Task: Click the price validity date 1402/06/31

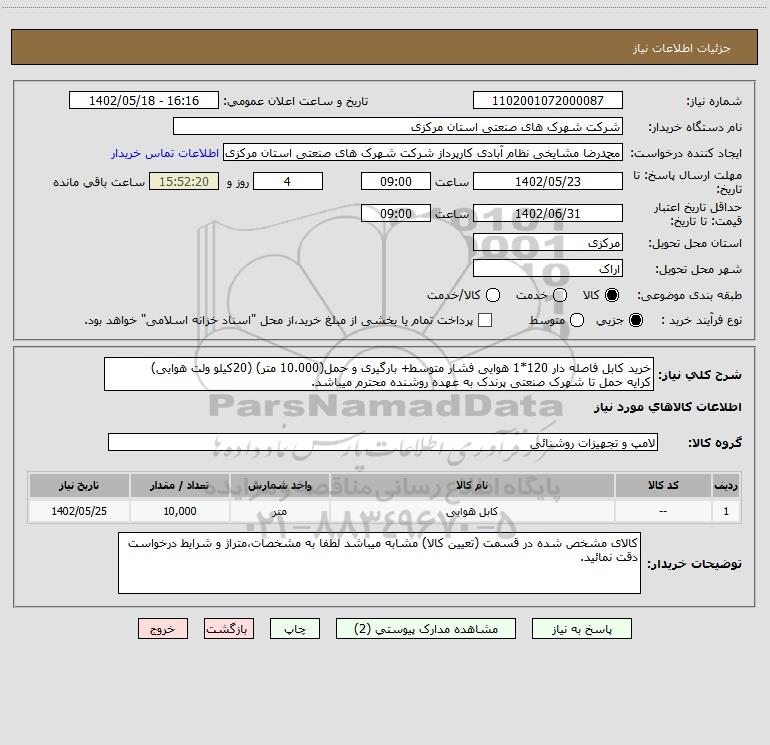Action: click(x=548, y=213)
